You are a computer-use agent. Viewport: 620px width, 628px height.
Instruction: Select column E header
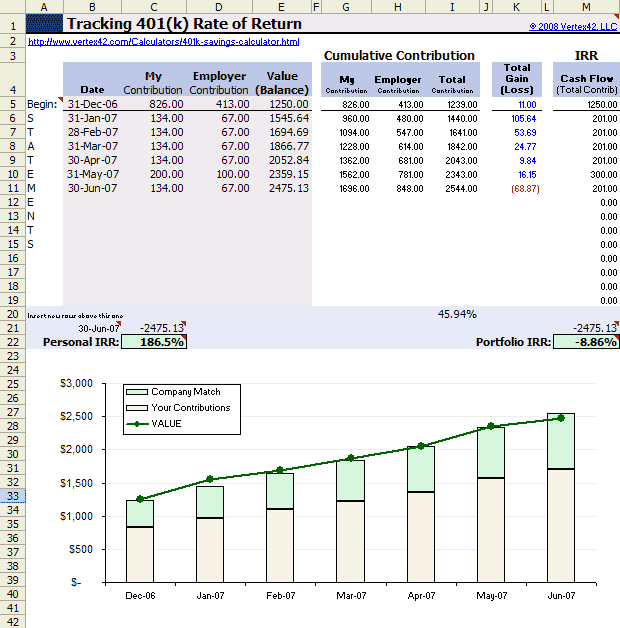tap(282, 7)
